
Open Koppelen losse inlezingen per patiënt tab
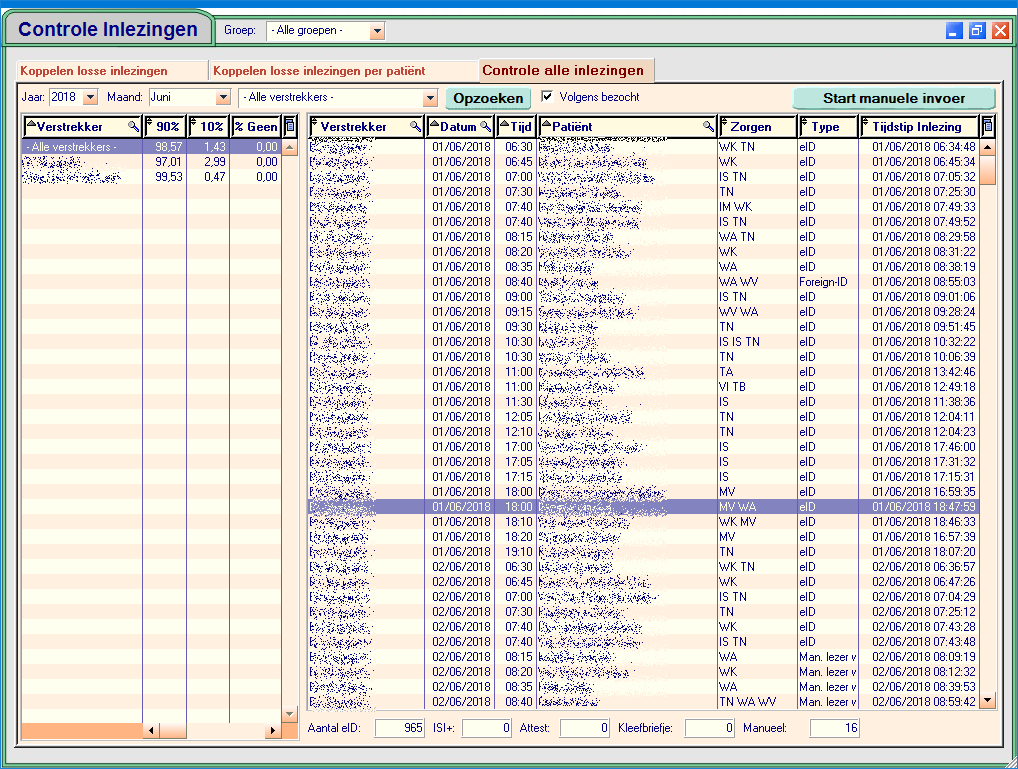(319, 71)
